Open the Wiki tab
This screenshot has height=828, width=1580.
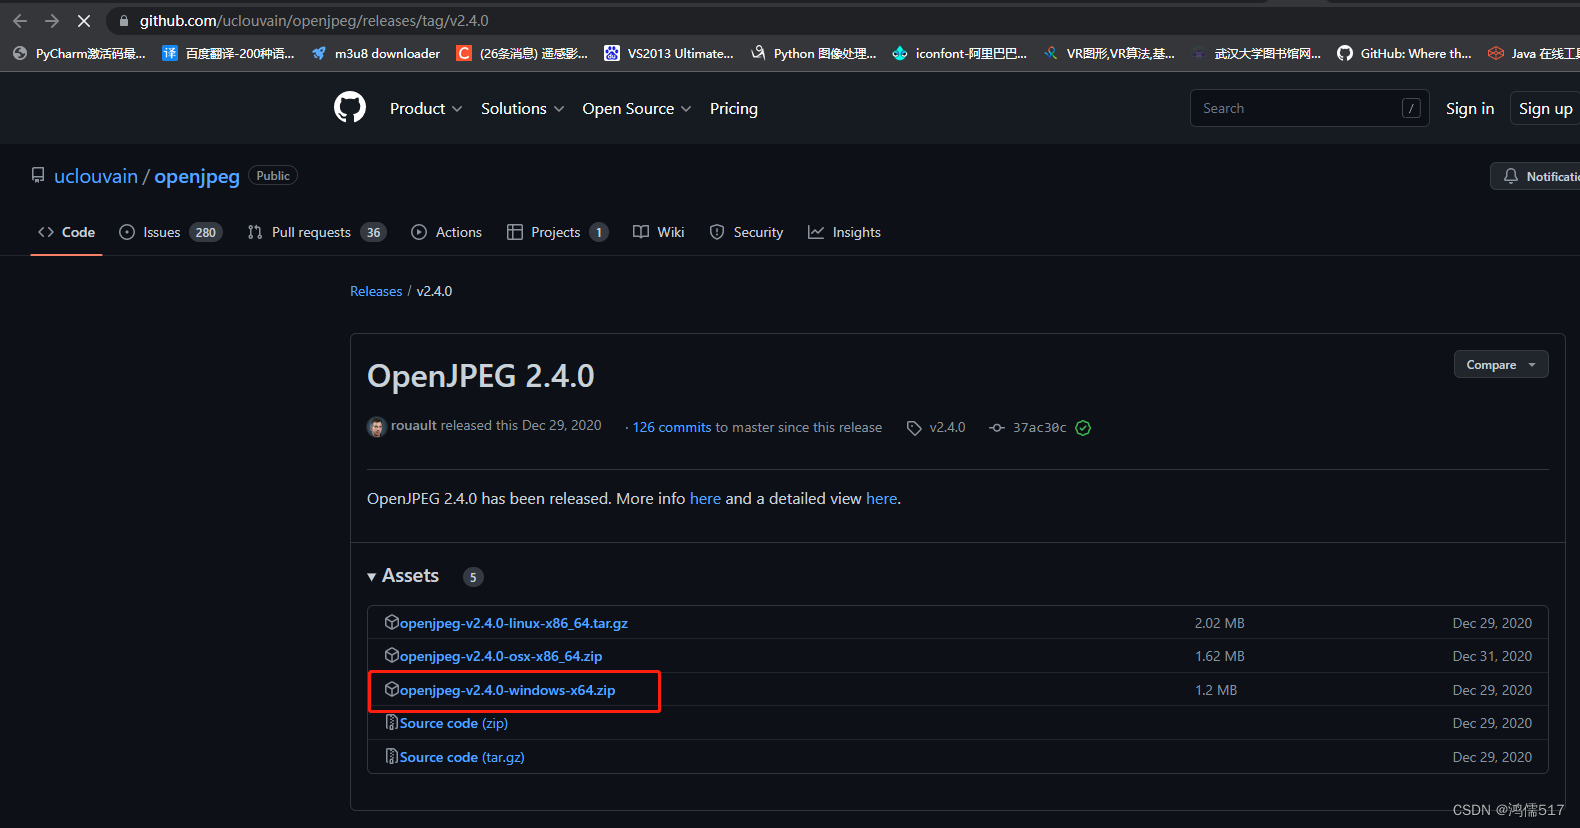pos(659,232)
